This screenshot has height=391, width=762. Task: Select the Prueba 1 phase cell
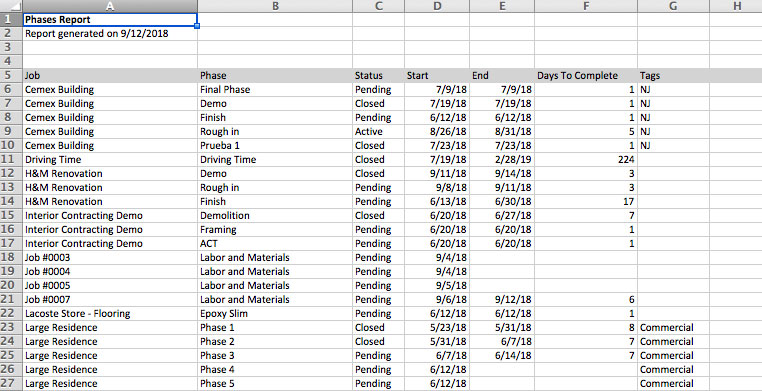coord(275,146)
